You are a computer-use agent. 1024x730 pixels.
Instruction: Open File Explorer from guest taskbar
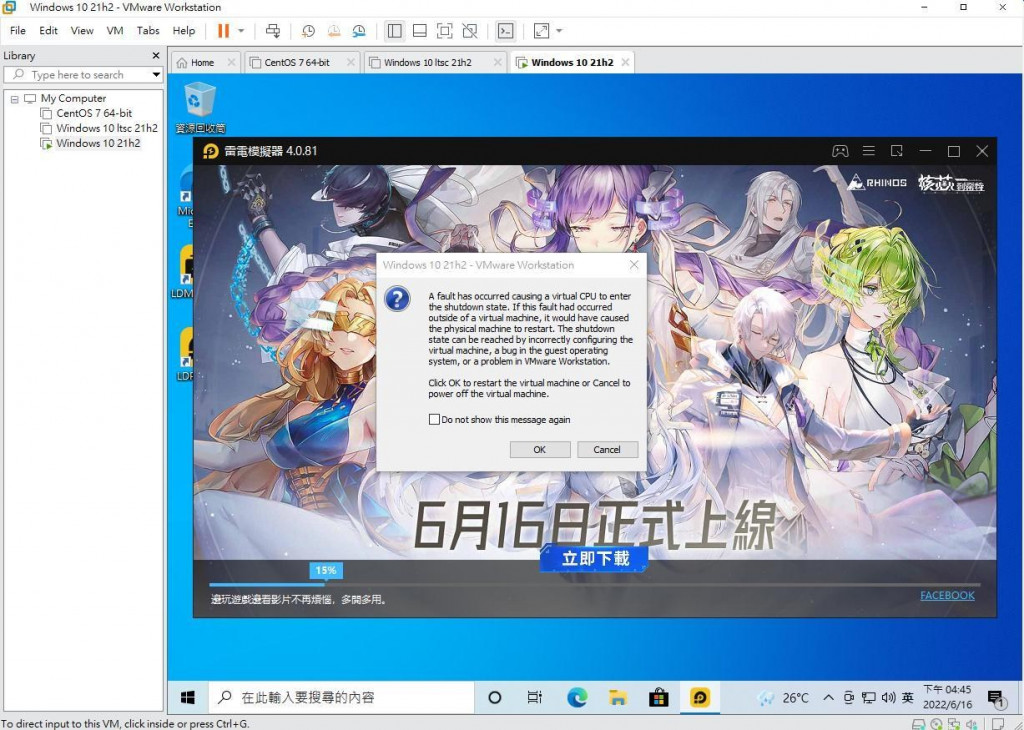[x=617, y=697]
